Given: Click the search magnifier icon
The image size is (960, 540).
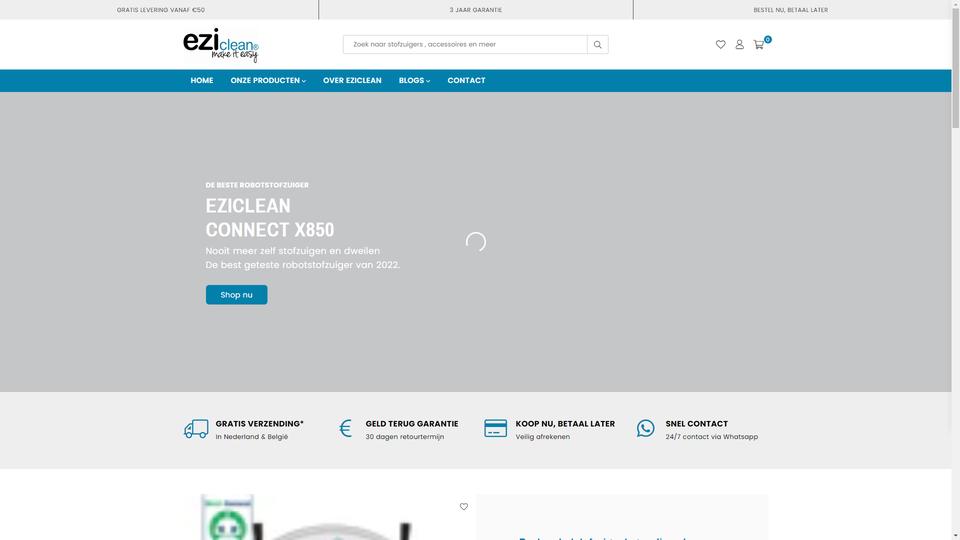Looking at the screenshot, I should click(598, 45).
